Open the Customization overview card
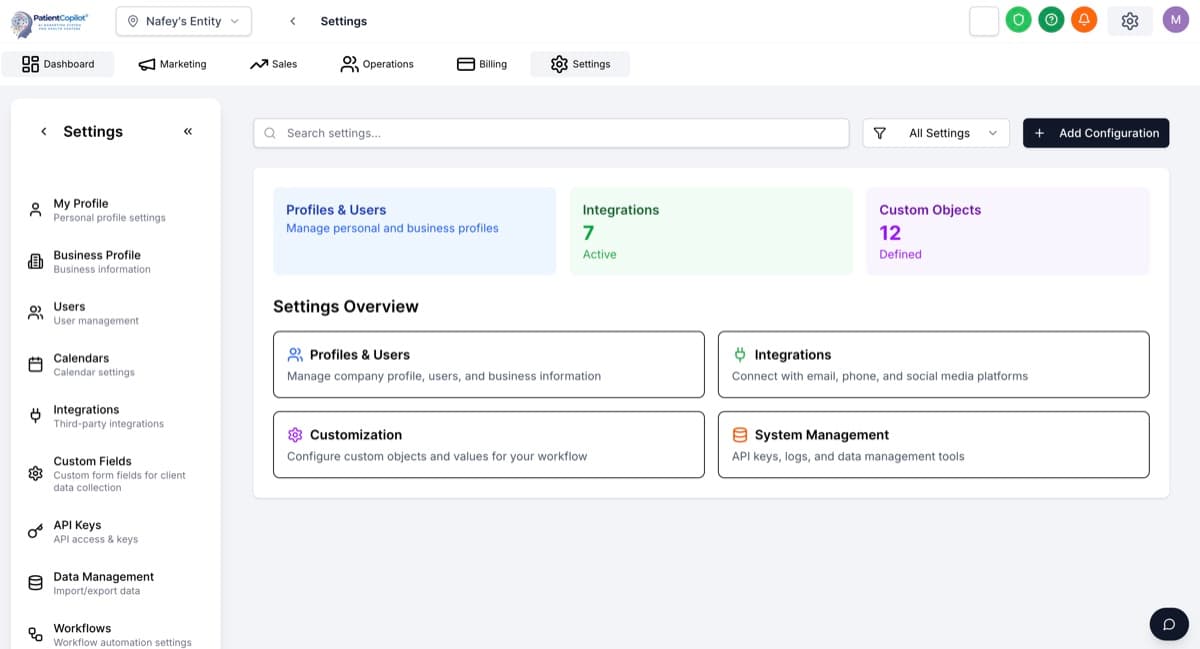1200x649 pixels. point(489,445)
